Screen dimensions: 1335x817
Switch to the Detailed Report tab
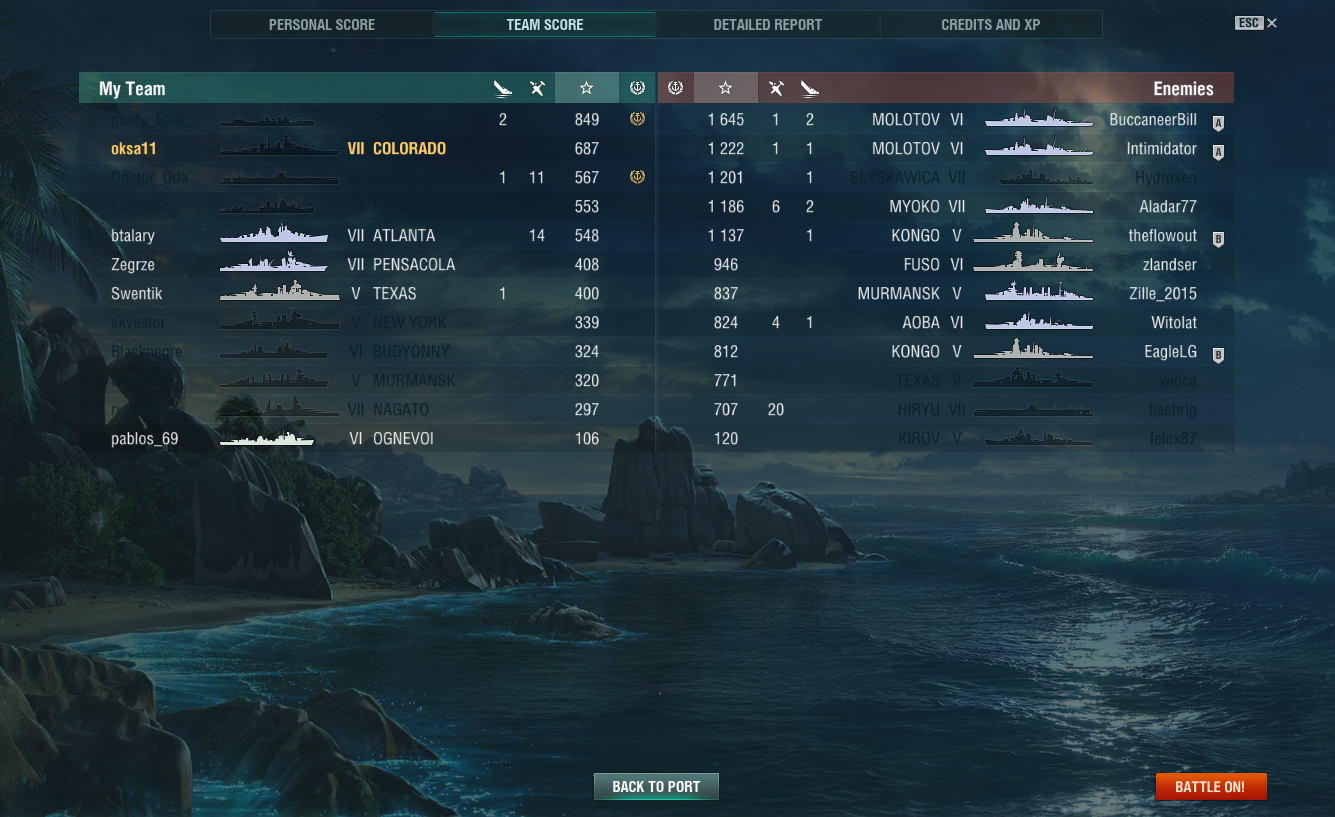[x=767, y=24]
